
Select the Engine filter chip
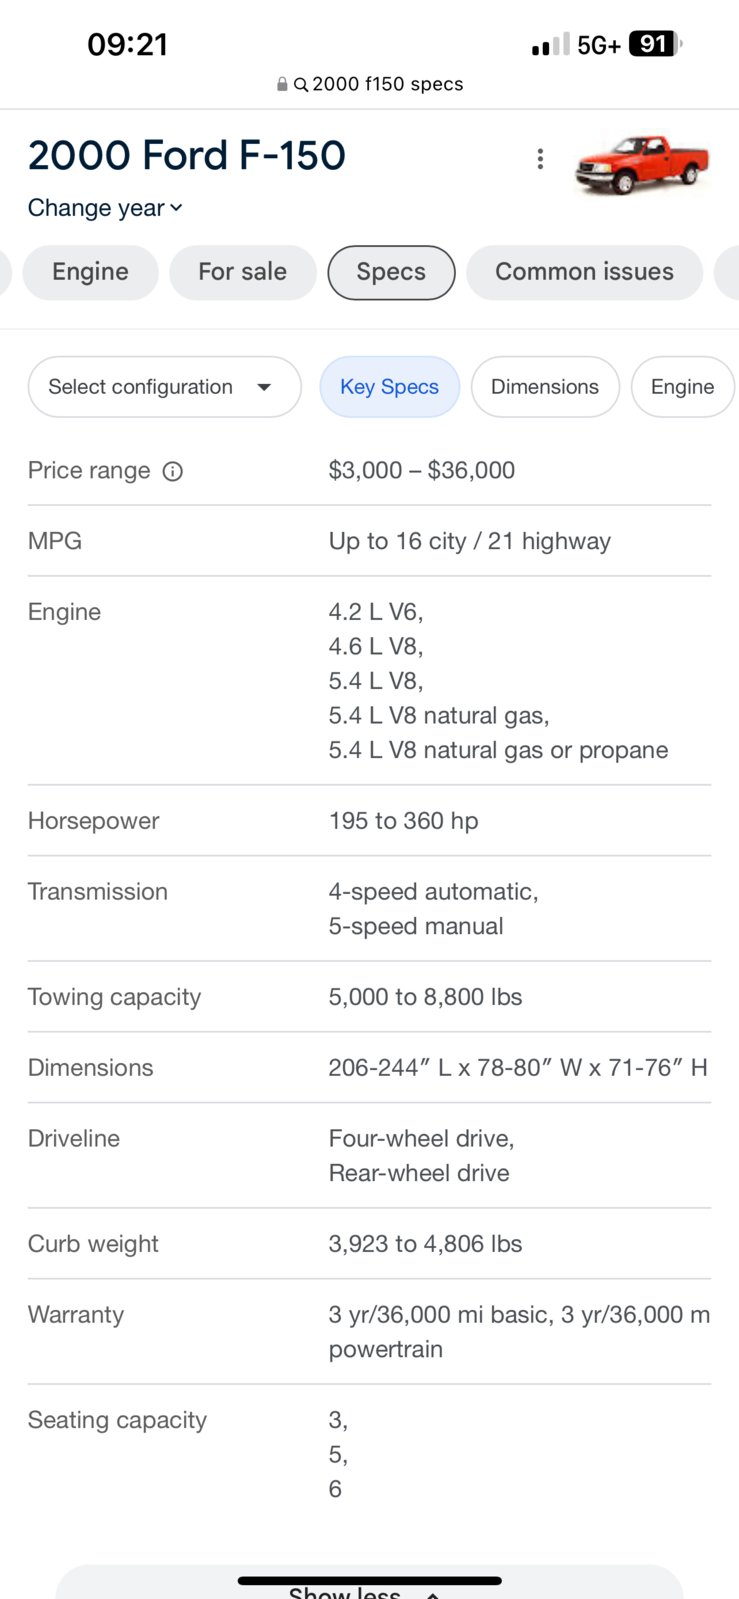click(683, 387)
